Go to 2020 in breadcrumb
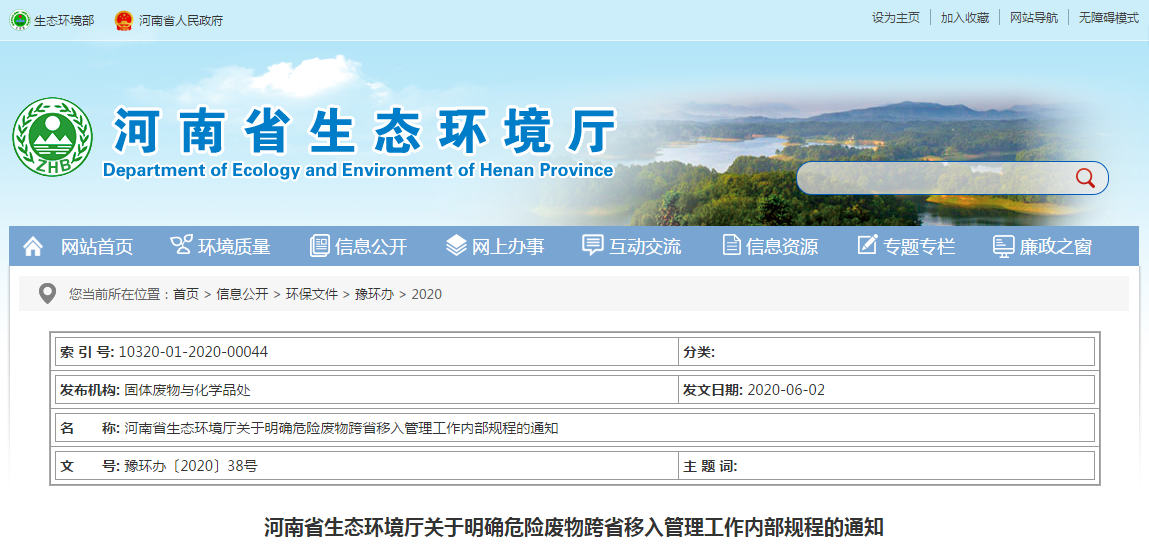This screenshot has height=559, width=1149. [x=427, y=295]
